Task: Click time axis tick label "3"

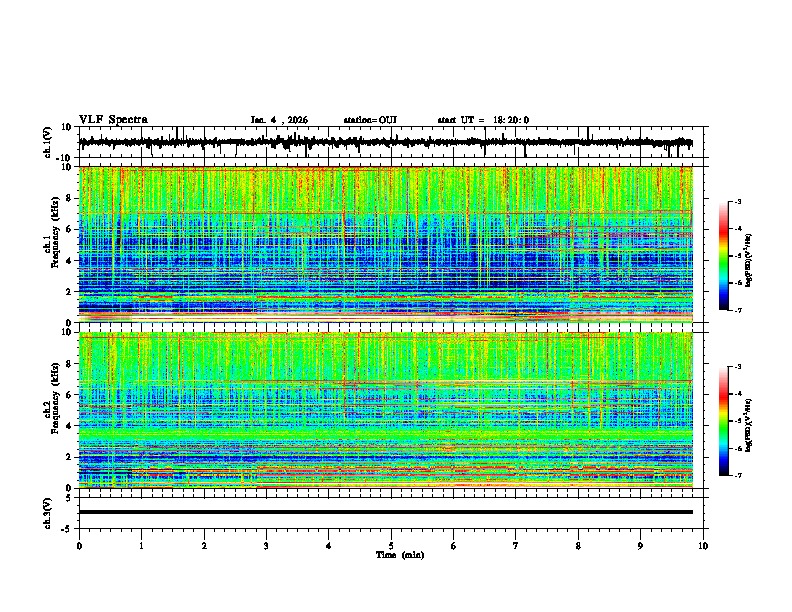Action: (x=266, y=546)
